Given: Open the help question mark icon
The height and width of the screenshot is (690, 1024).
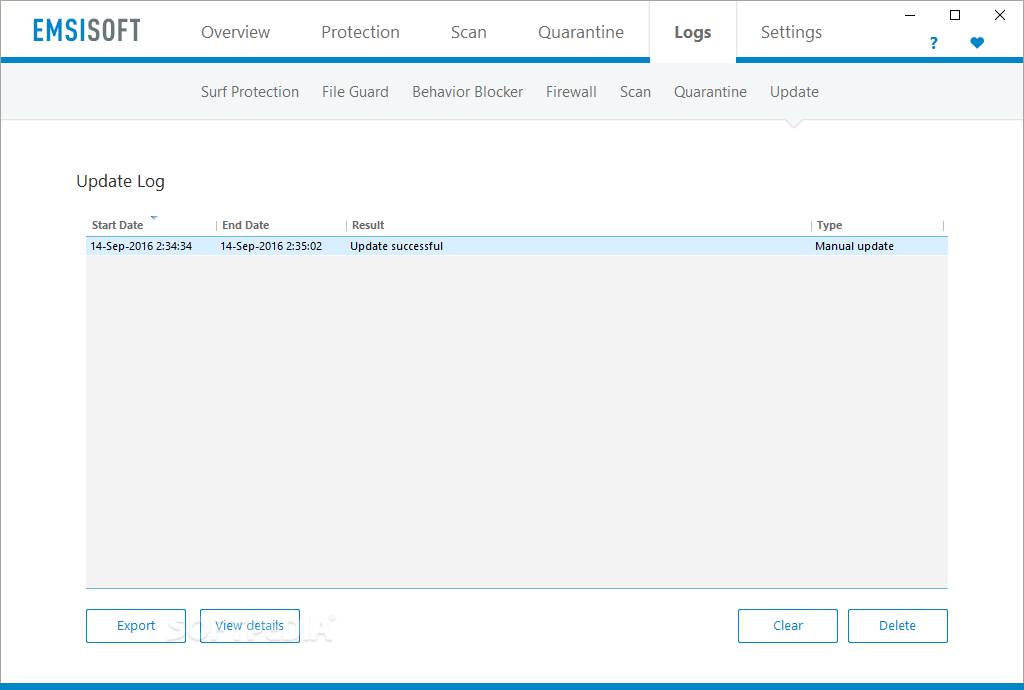Looking at the screenshot, I should 933,43.
